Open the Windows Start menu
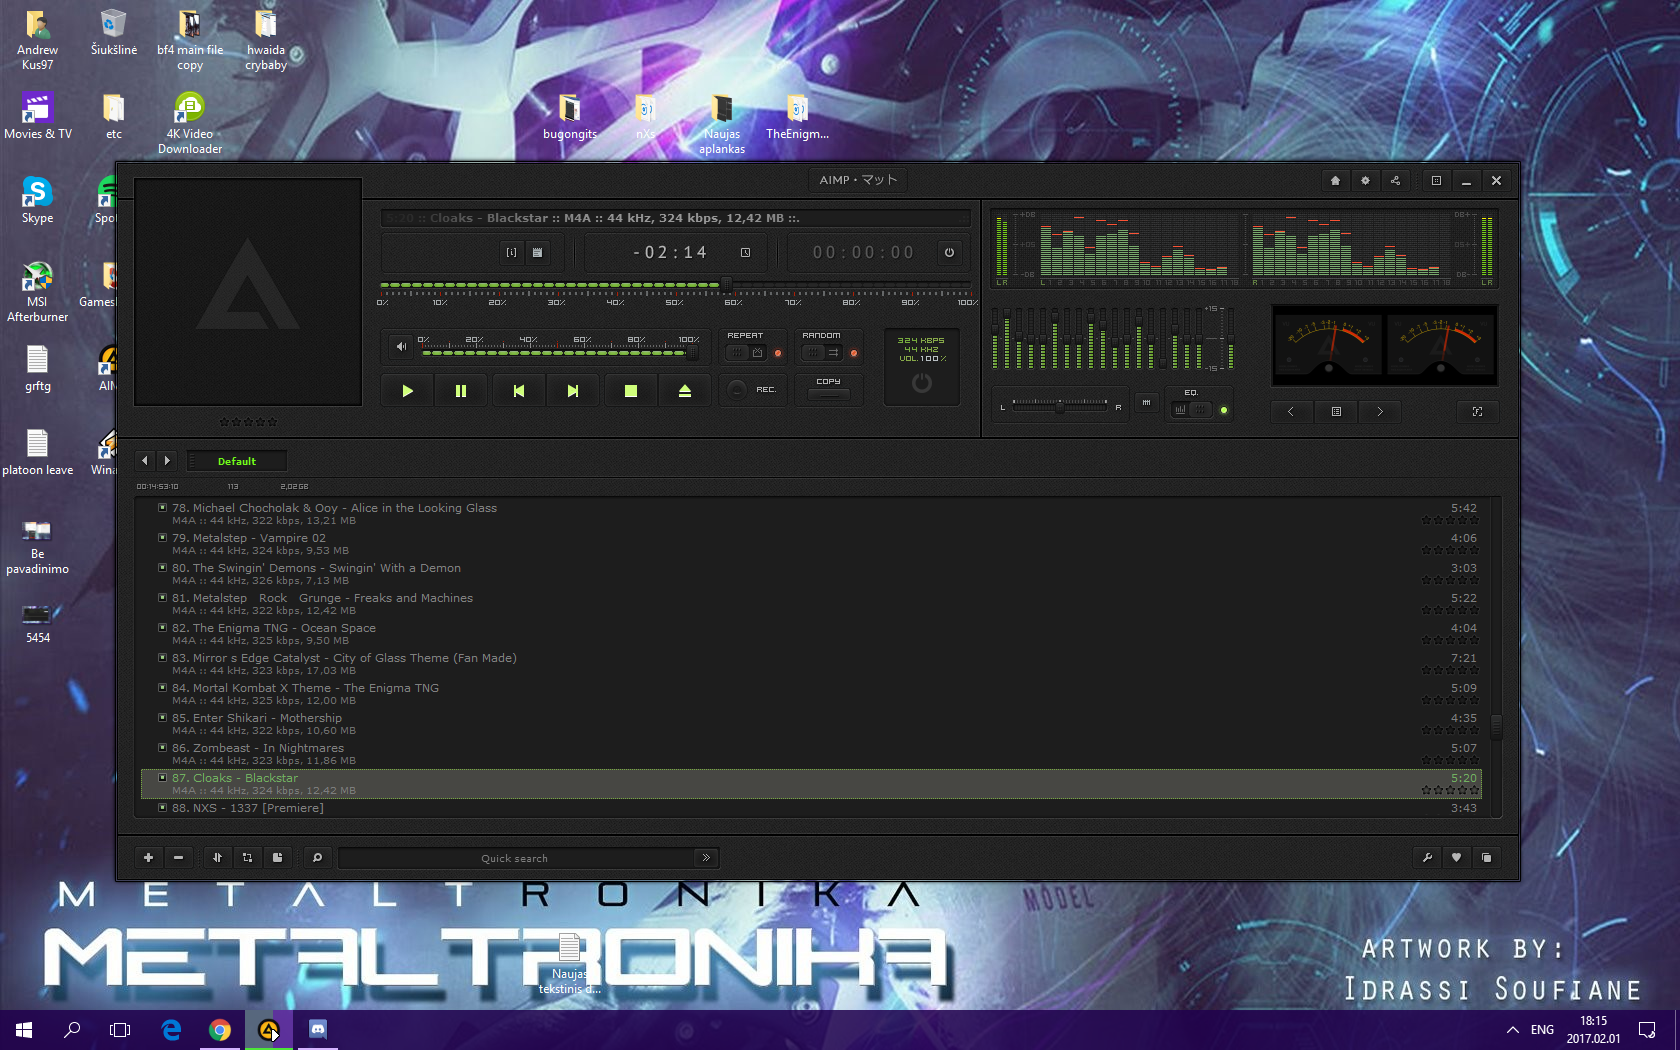The image size is (1680, 1050). [x=24, y=1030]
